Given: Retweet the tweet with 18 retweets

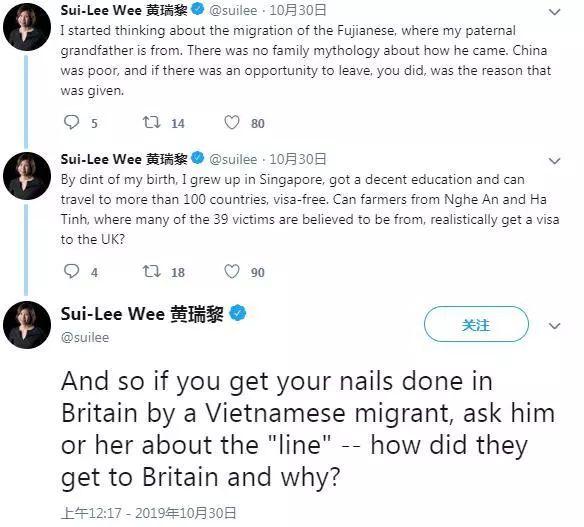Looking at the screenshot, I should pyautogui.click(x=152, y=271).
